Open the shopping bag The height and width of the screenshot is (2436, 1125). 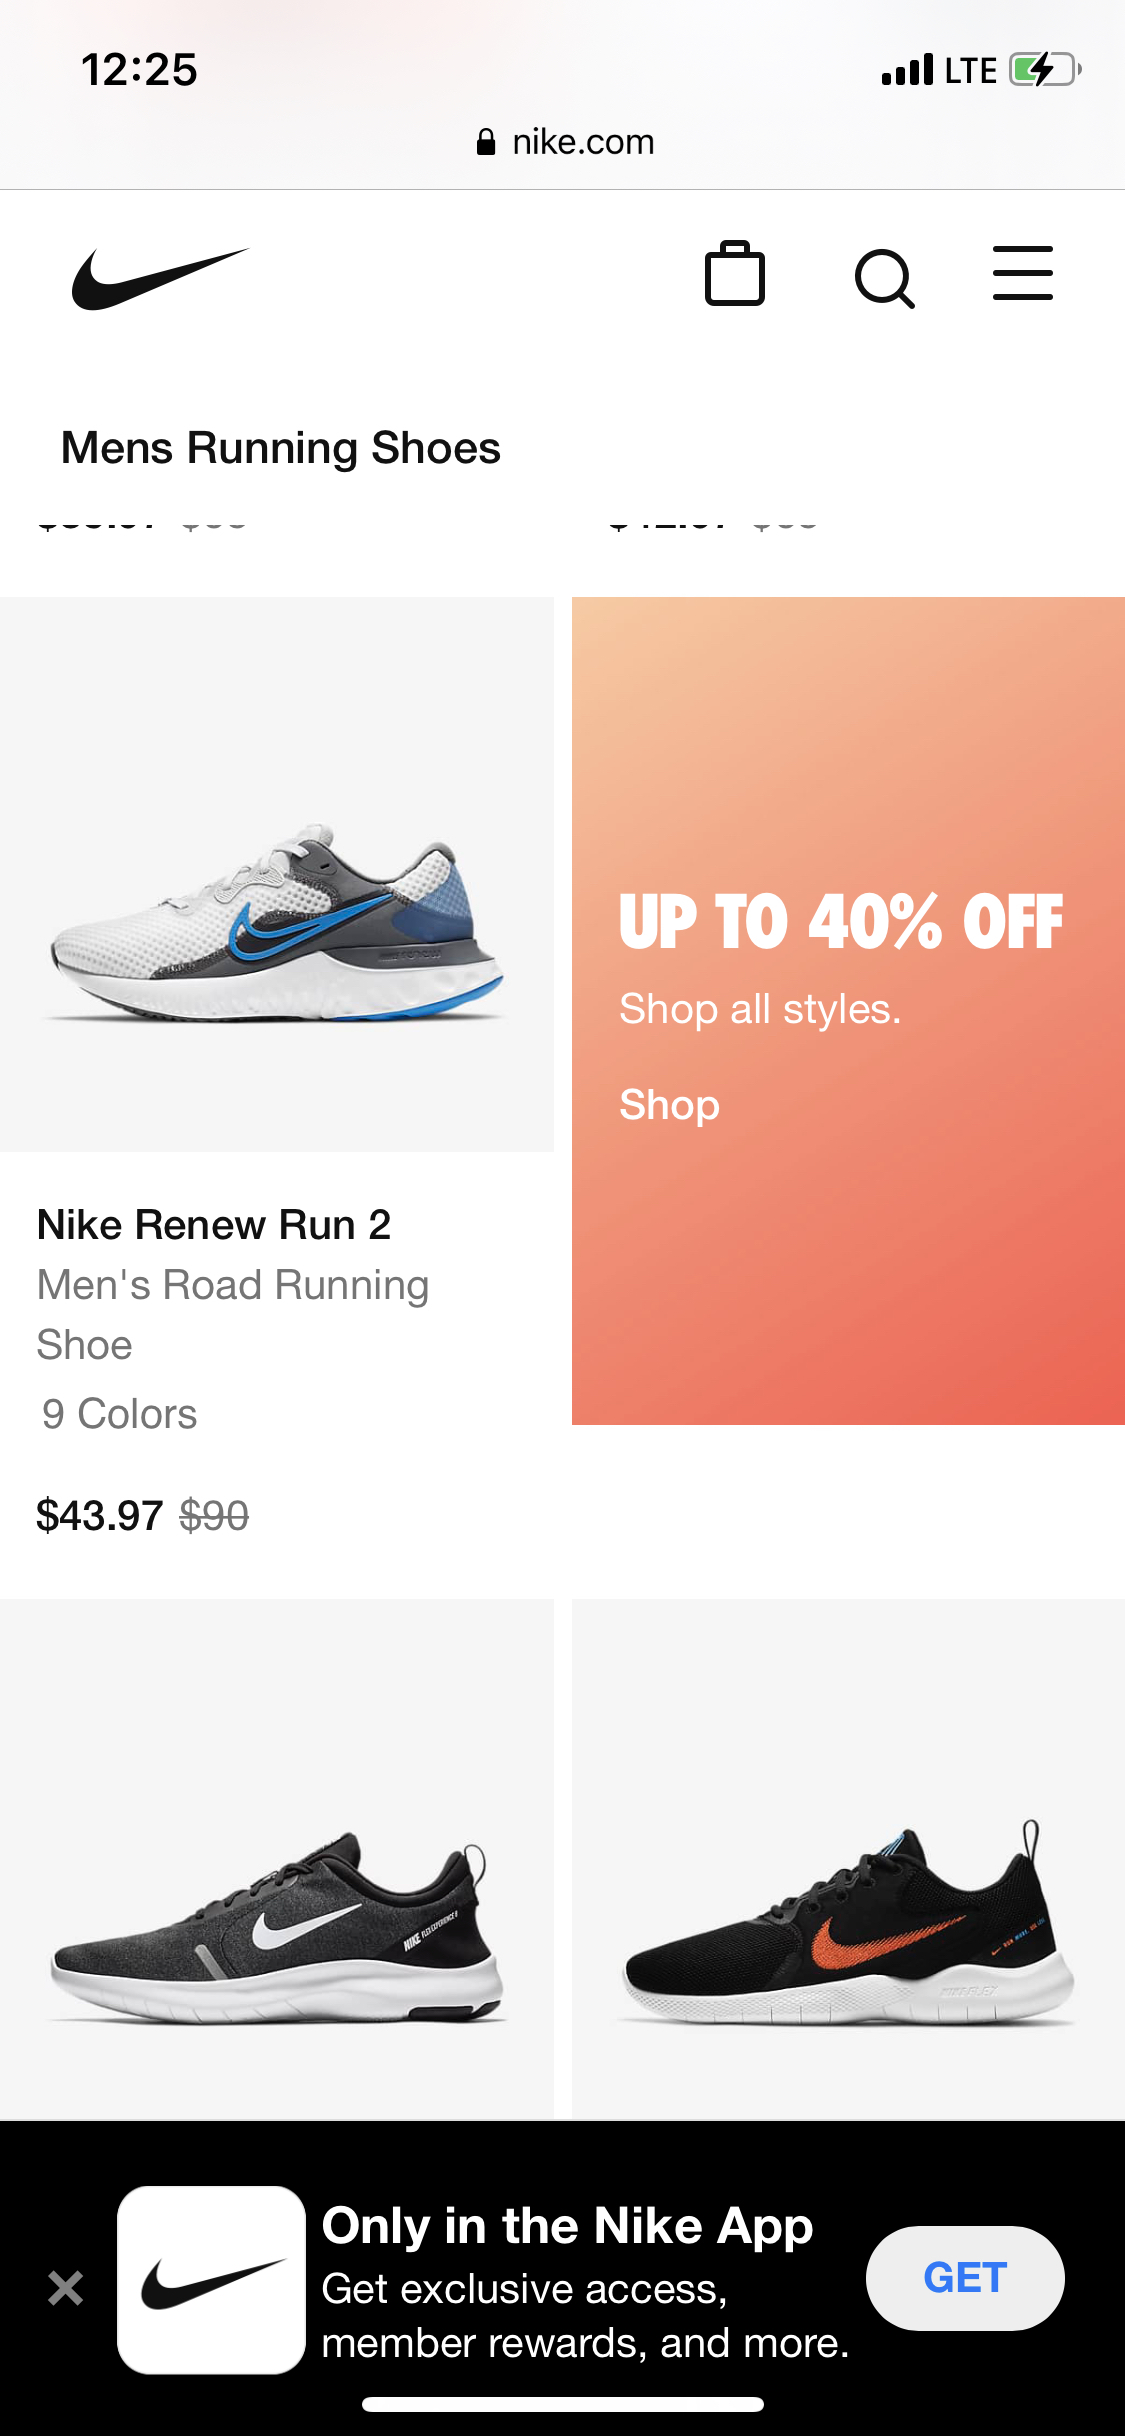pyautogui.click(x=734, y=274)
